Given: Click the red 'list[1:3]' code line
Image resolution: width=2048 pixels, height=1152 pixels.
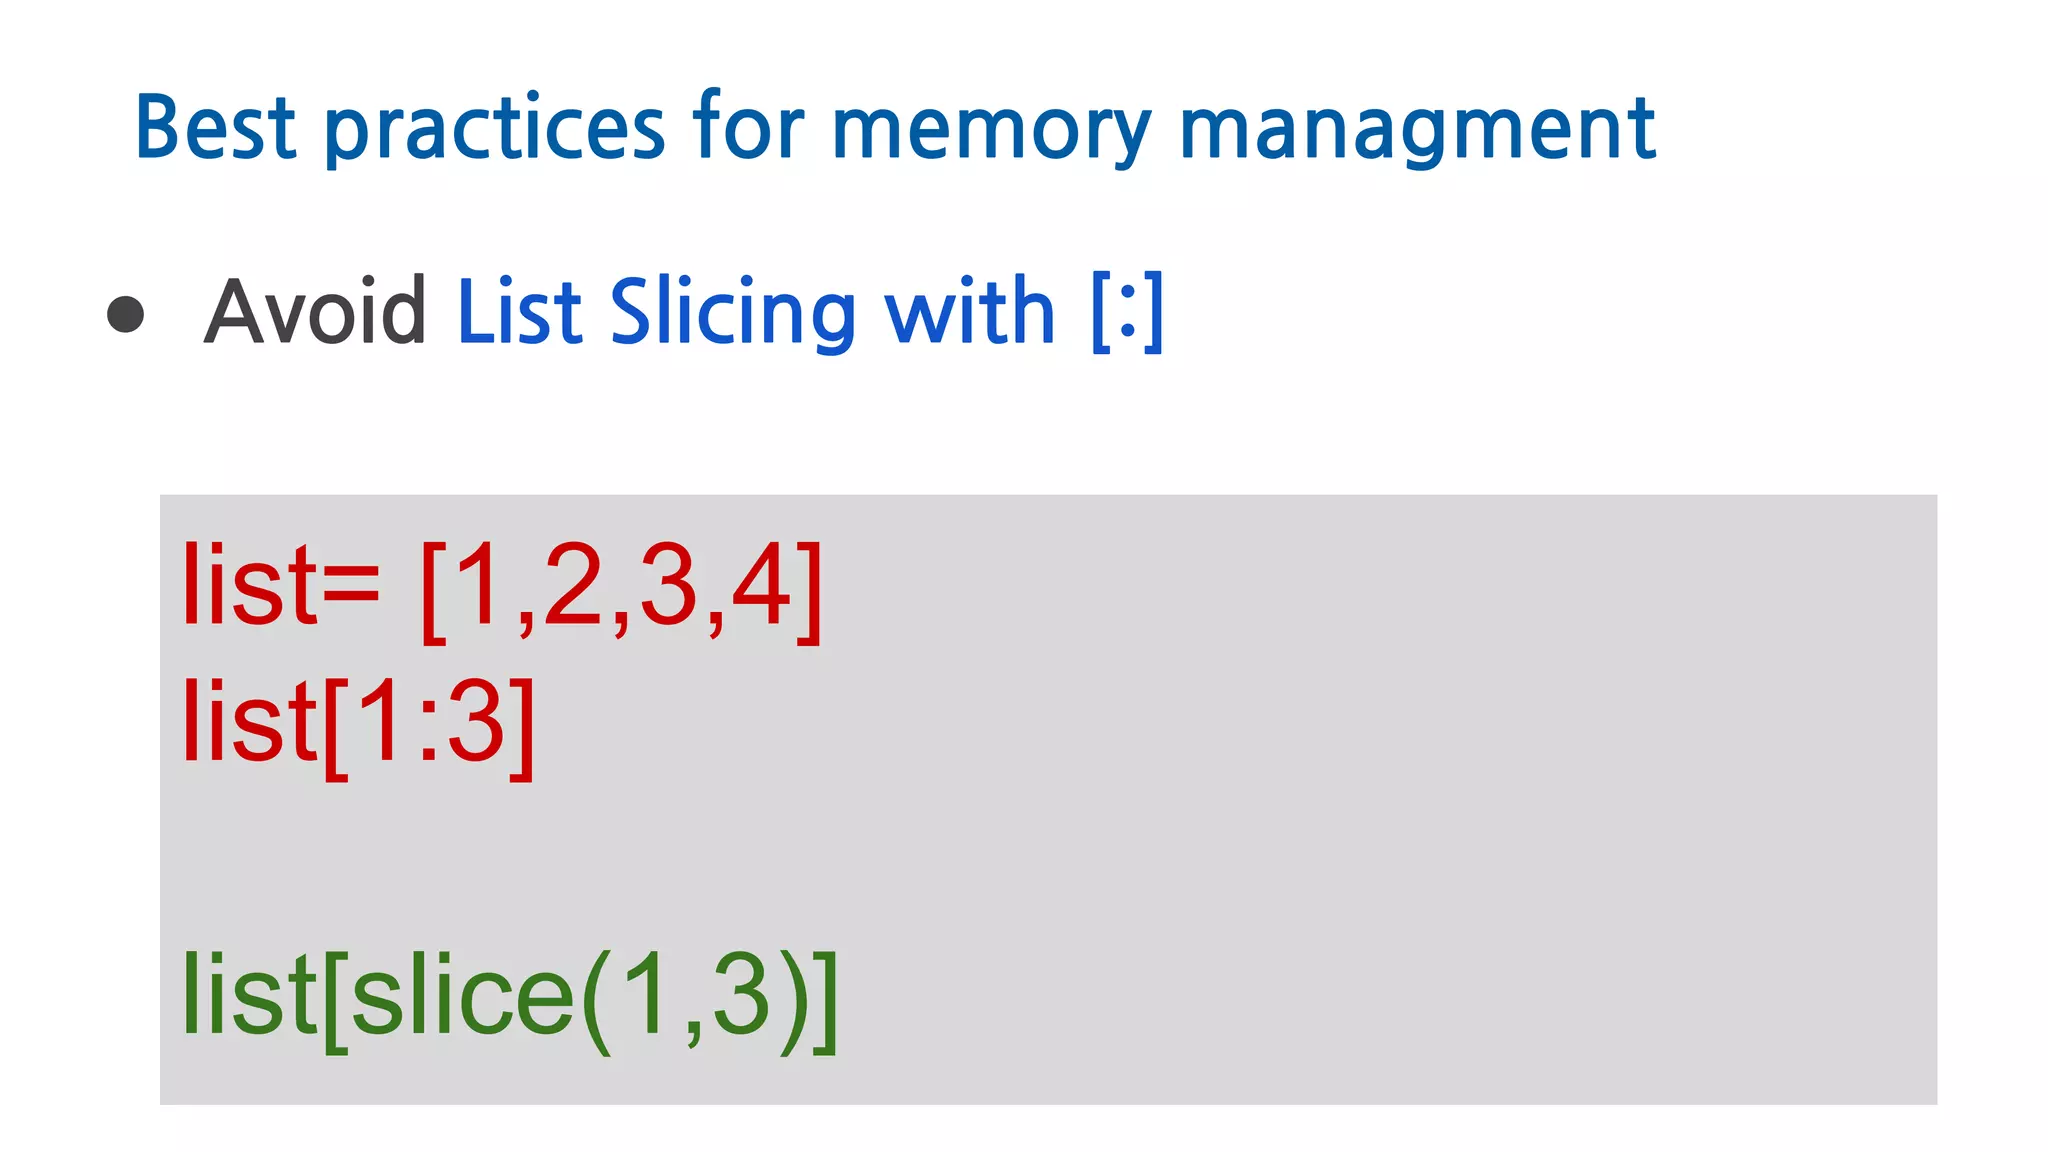Looking at the screenshot, I should 358,727.
